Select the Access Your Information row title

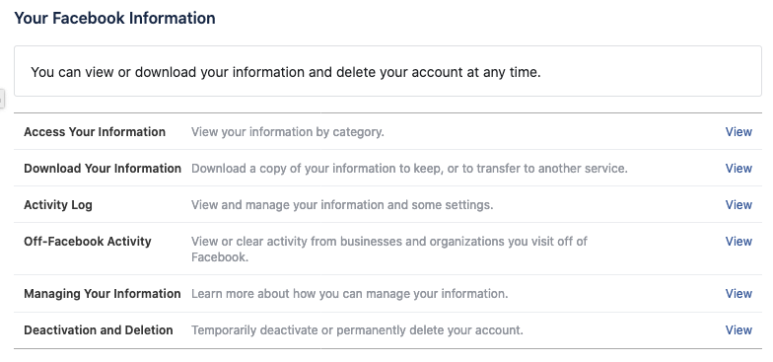[x=95, y=132]
